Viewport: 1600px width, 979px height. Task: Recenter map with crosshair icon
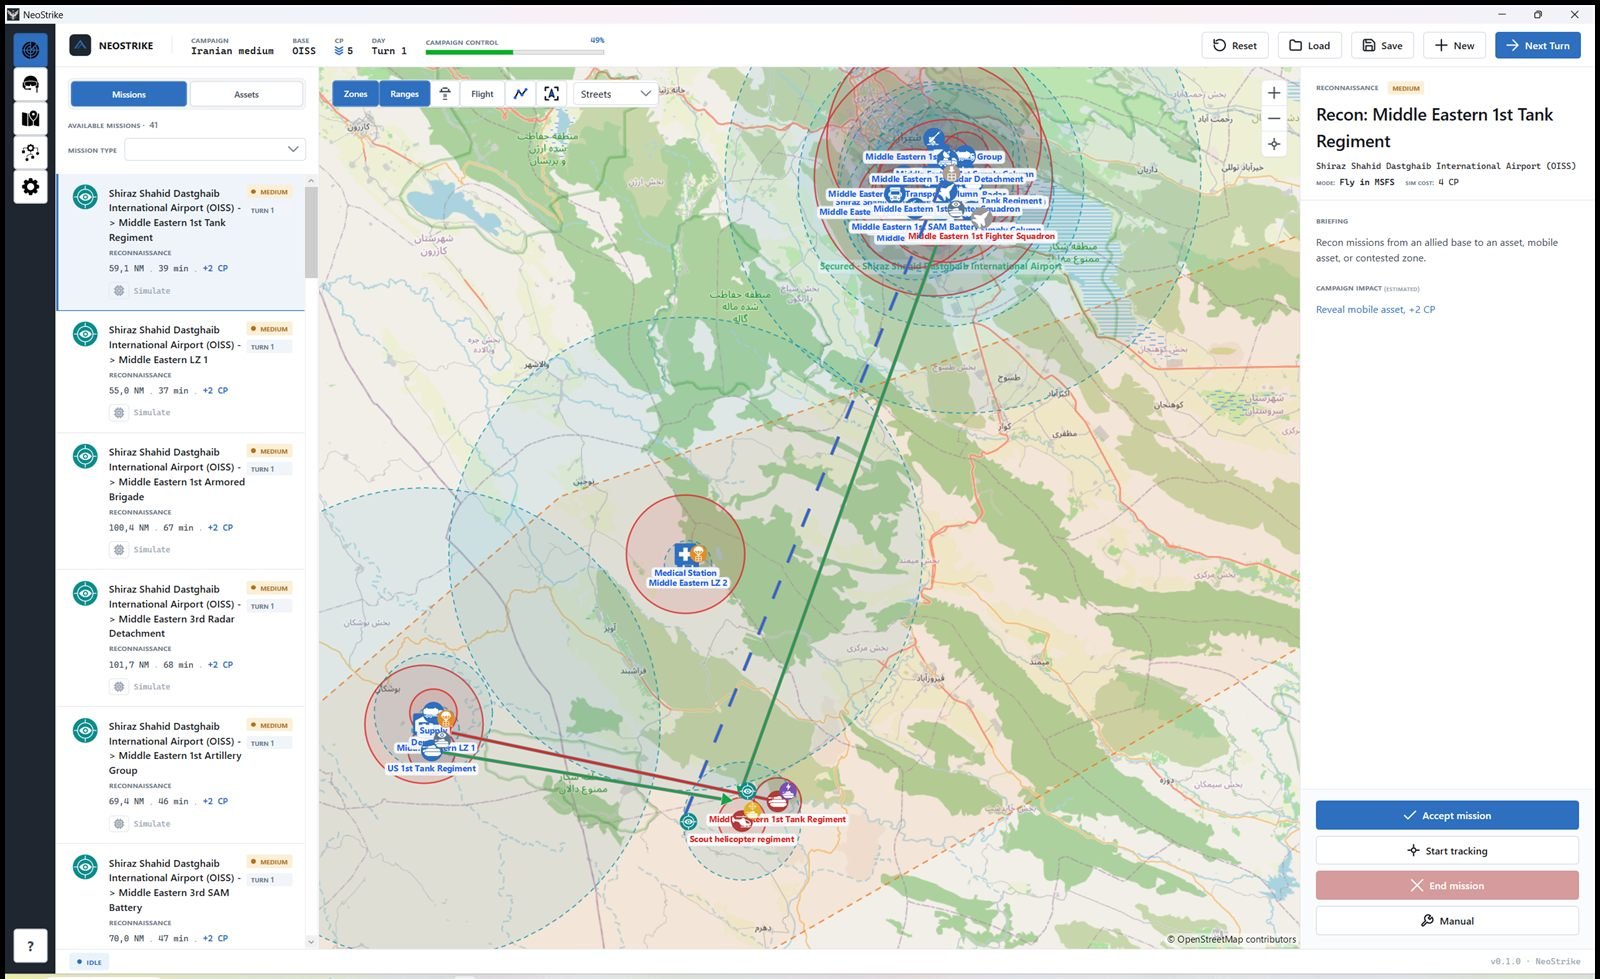[x=1274, y=144]
